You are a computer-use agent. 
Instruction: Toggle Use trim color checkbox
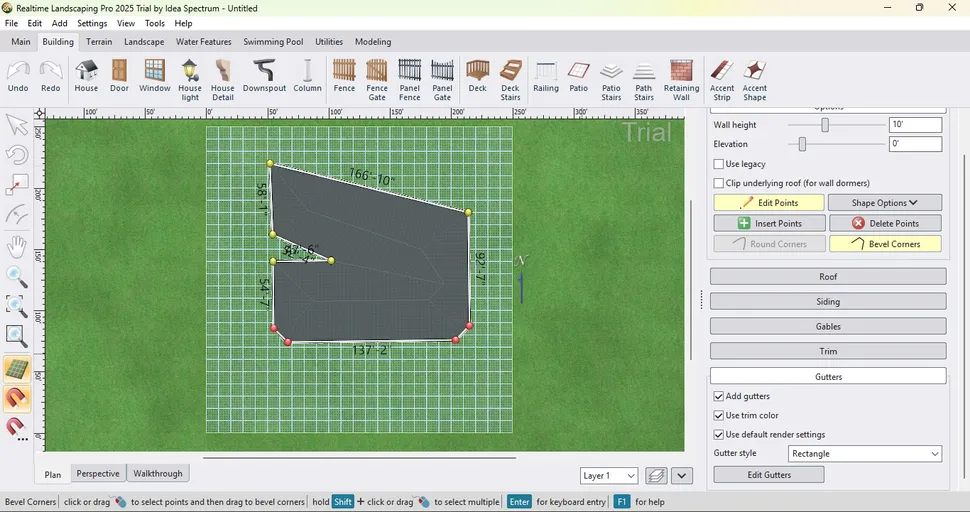coord(719,416)
